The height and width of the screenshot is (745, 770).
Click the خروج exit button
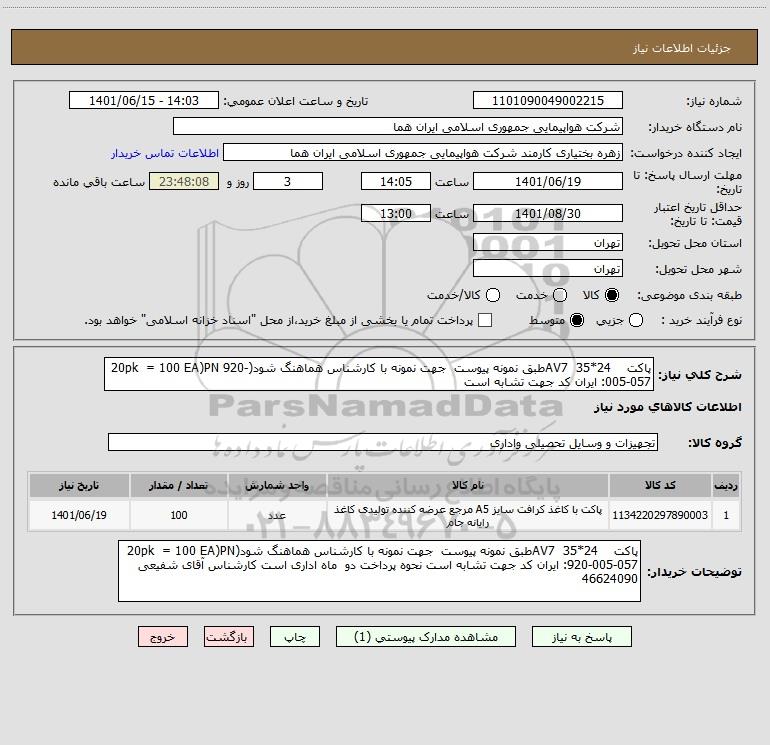coord(163,637)
